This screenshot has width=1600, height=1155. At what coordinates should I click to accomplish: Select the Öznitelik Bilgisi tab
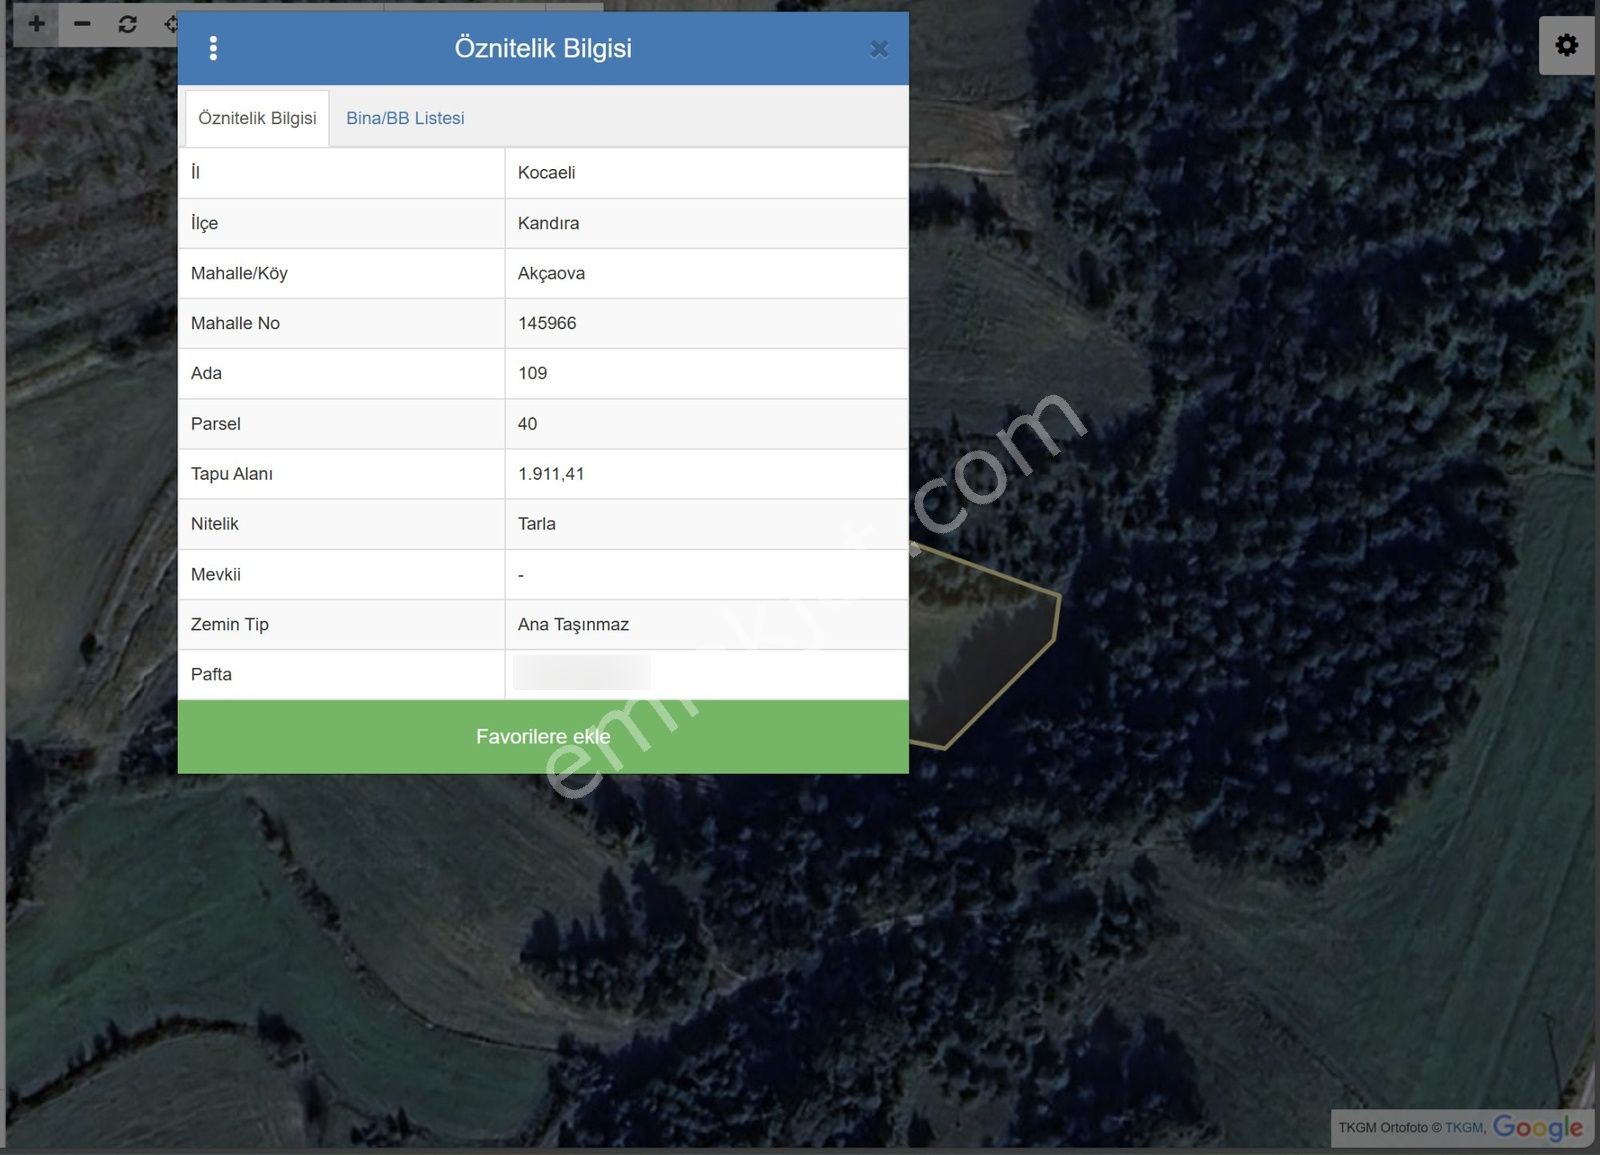pyautogui.click(x=257, y=118)
